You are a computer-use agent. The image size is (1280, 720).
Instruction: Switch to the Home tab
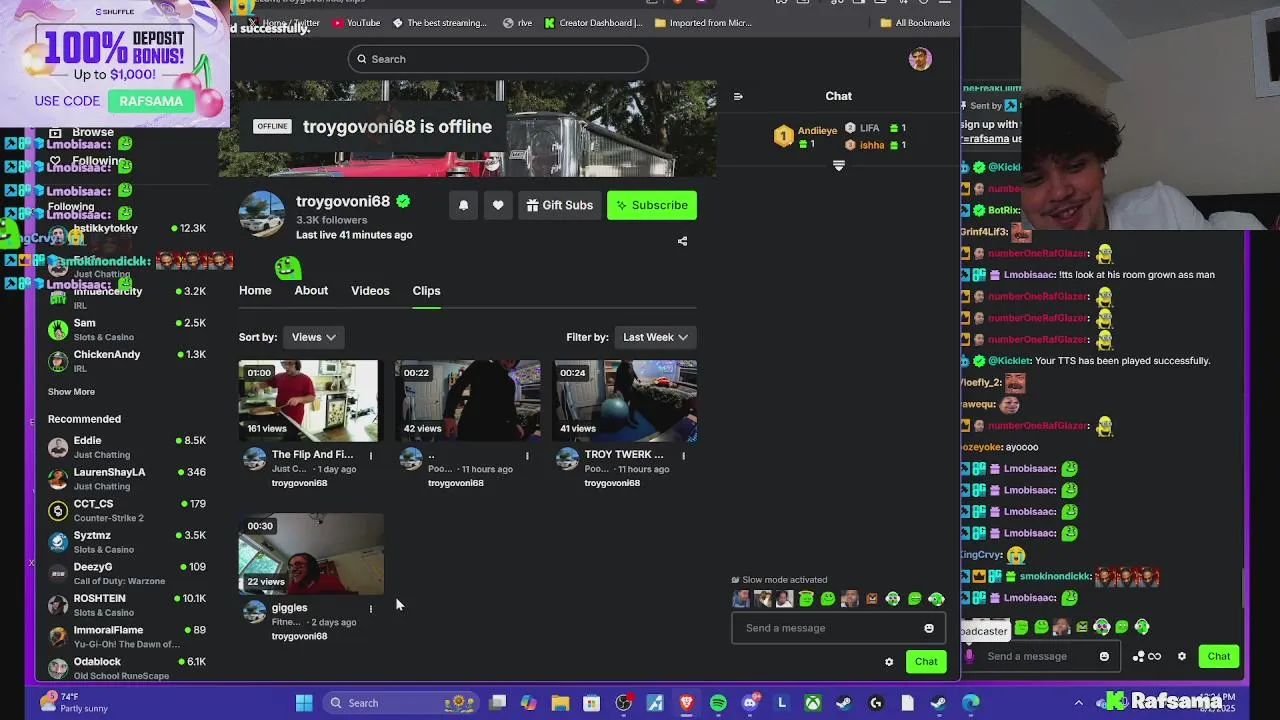point(255,290)
